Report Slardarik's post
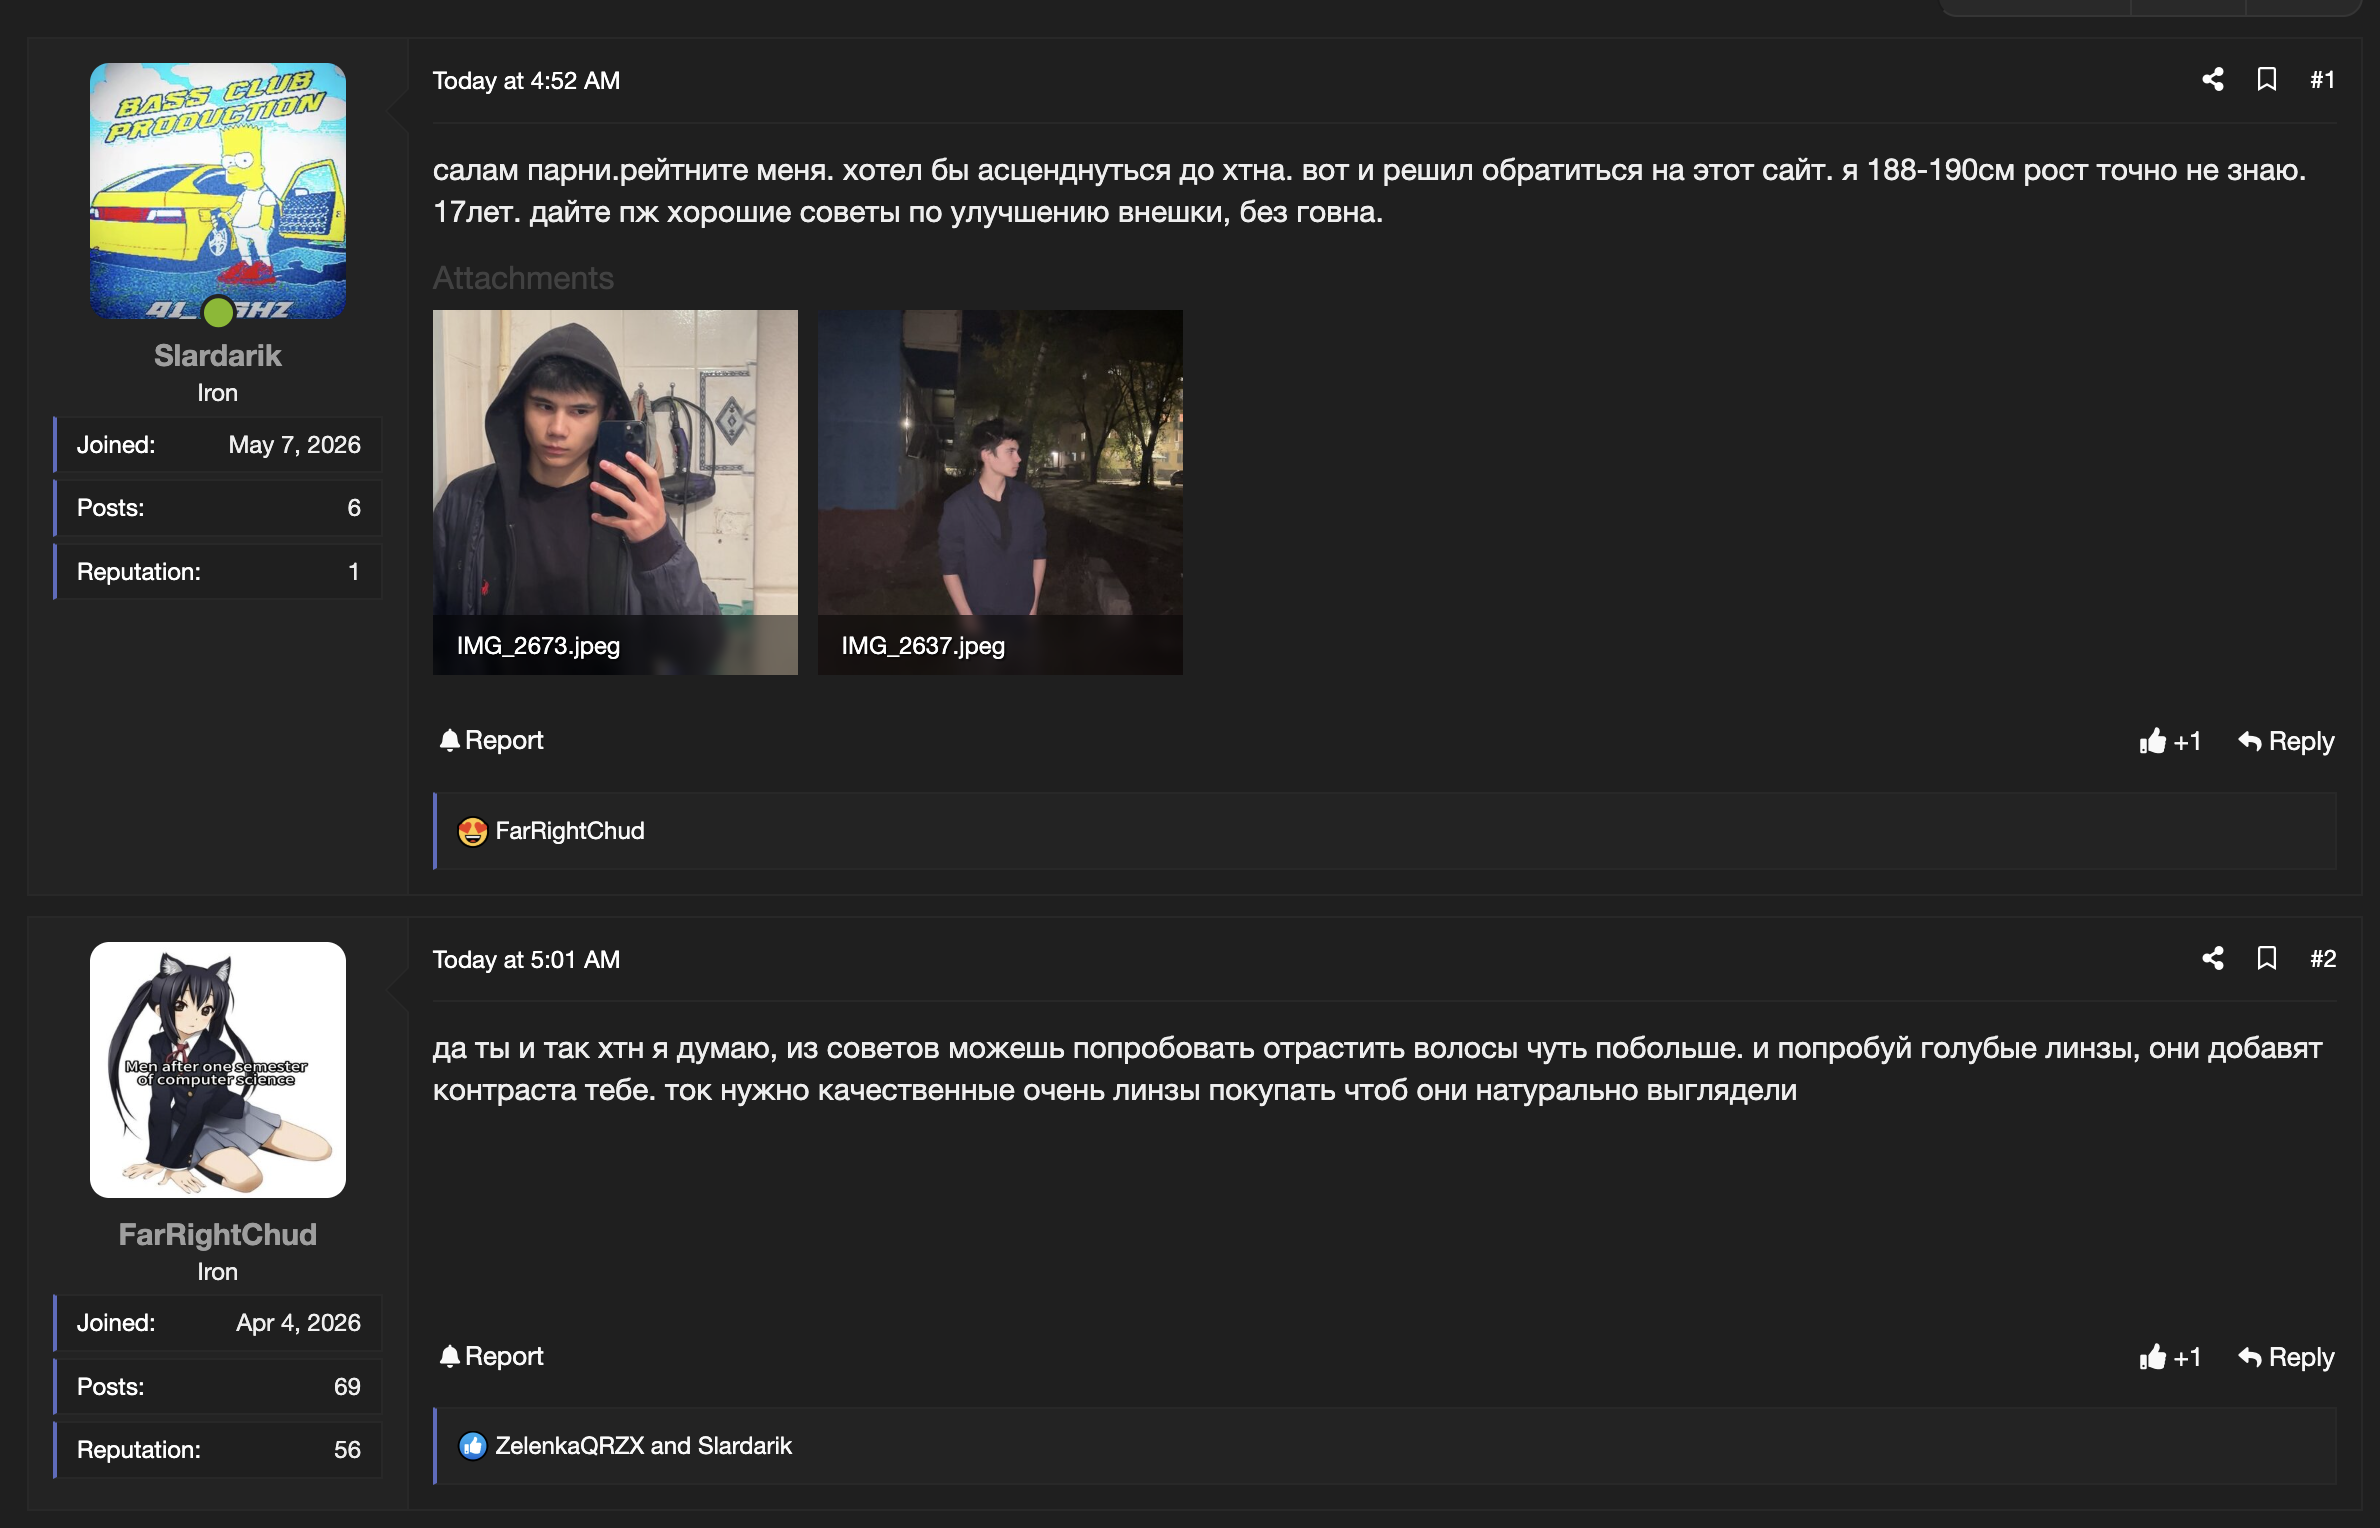This screenshot has width=2380, height=1528. (491, 741)
